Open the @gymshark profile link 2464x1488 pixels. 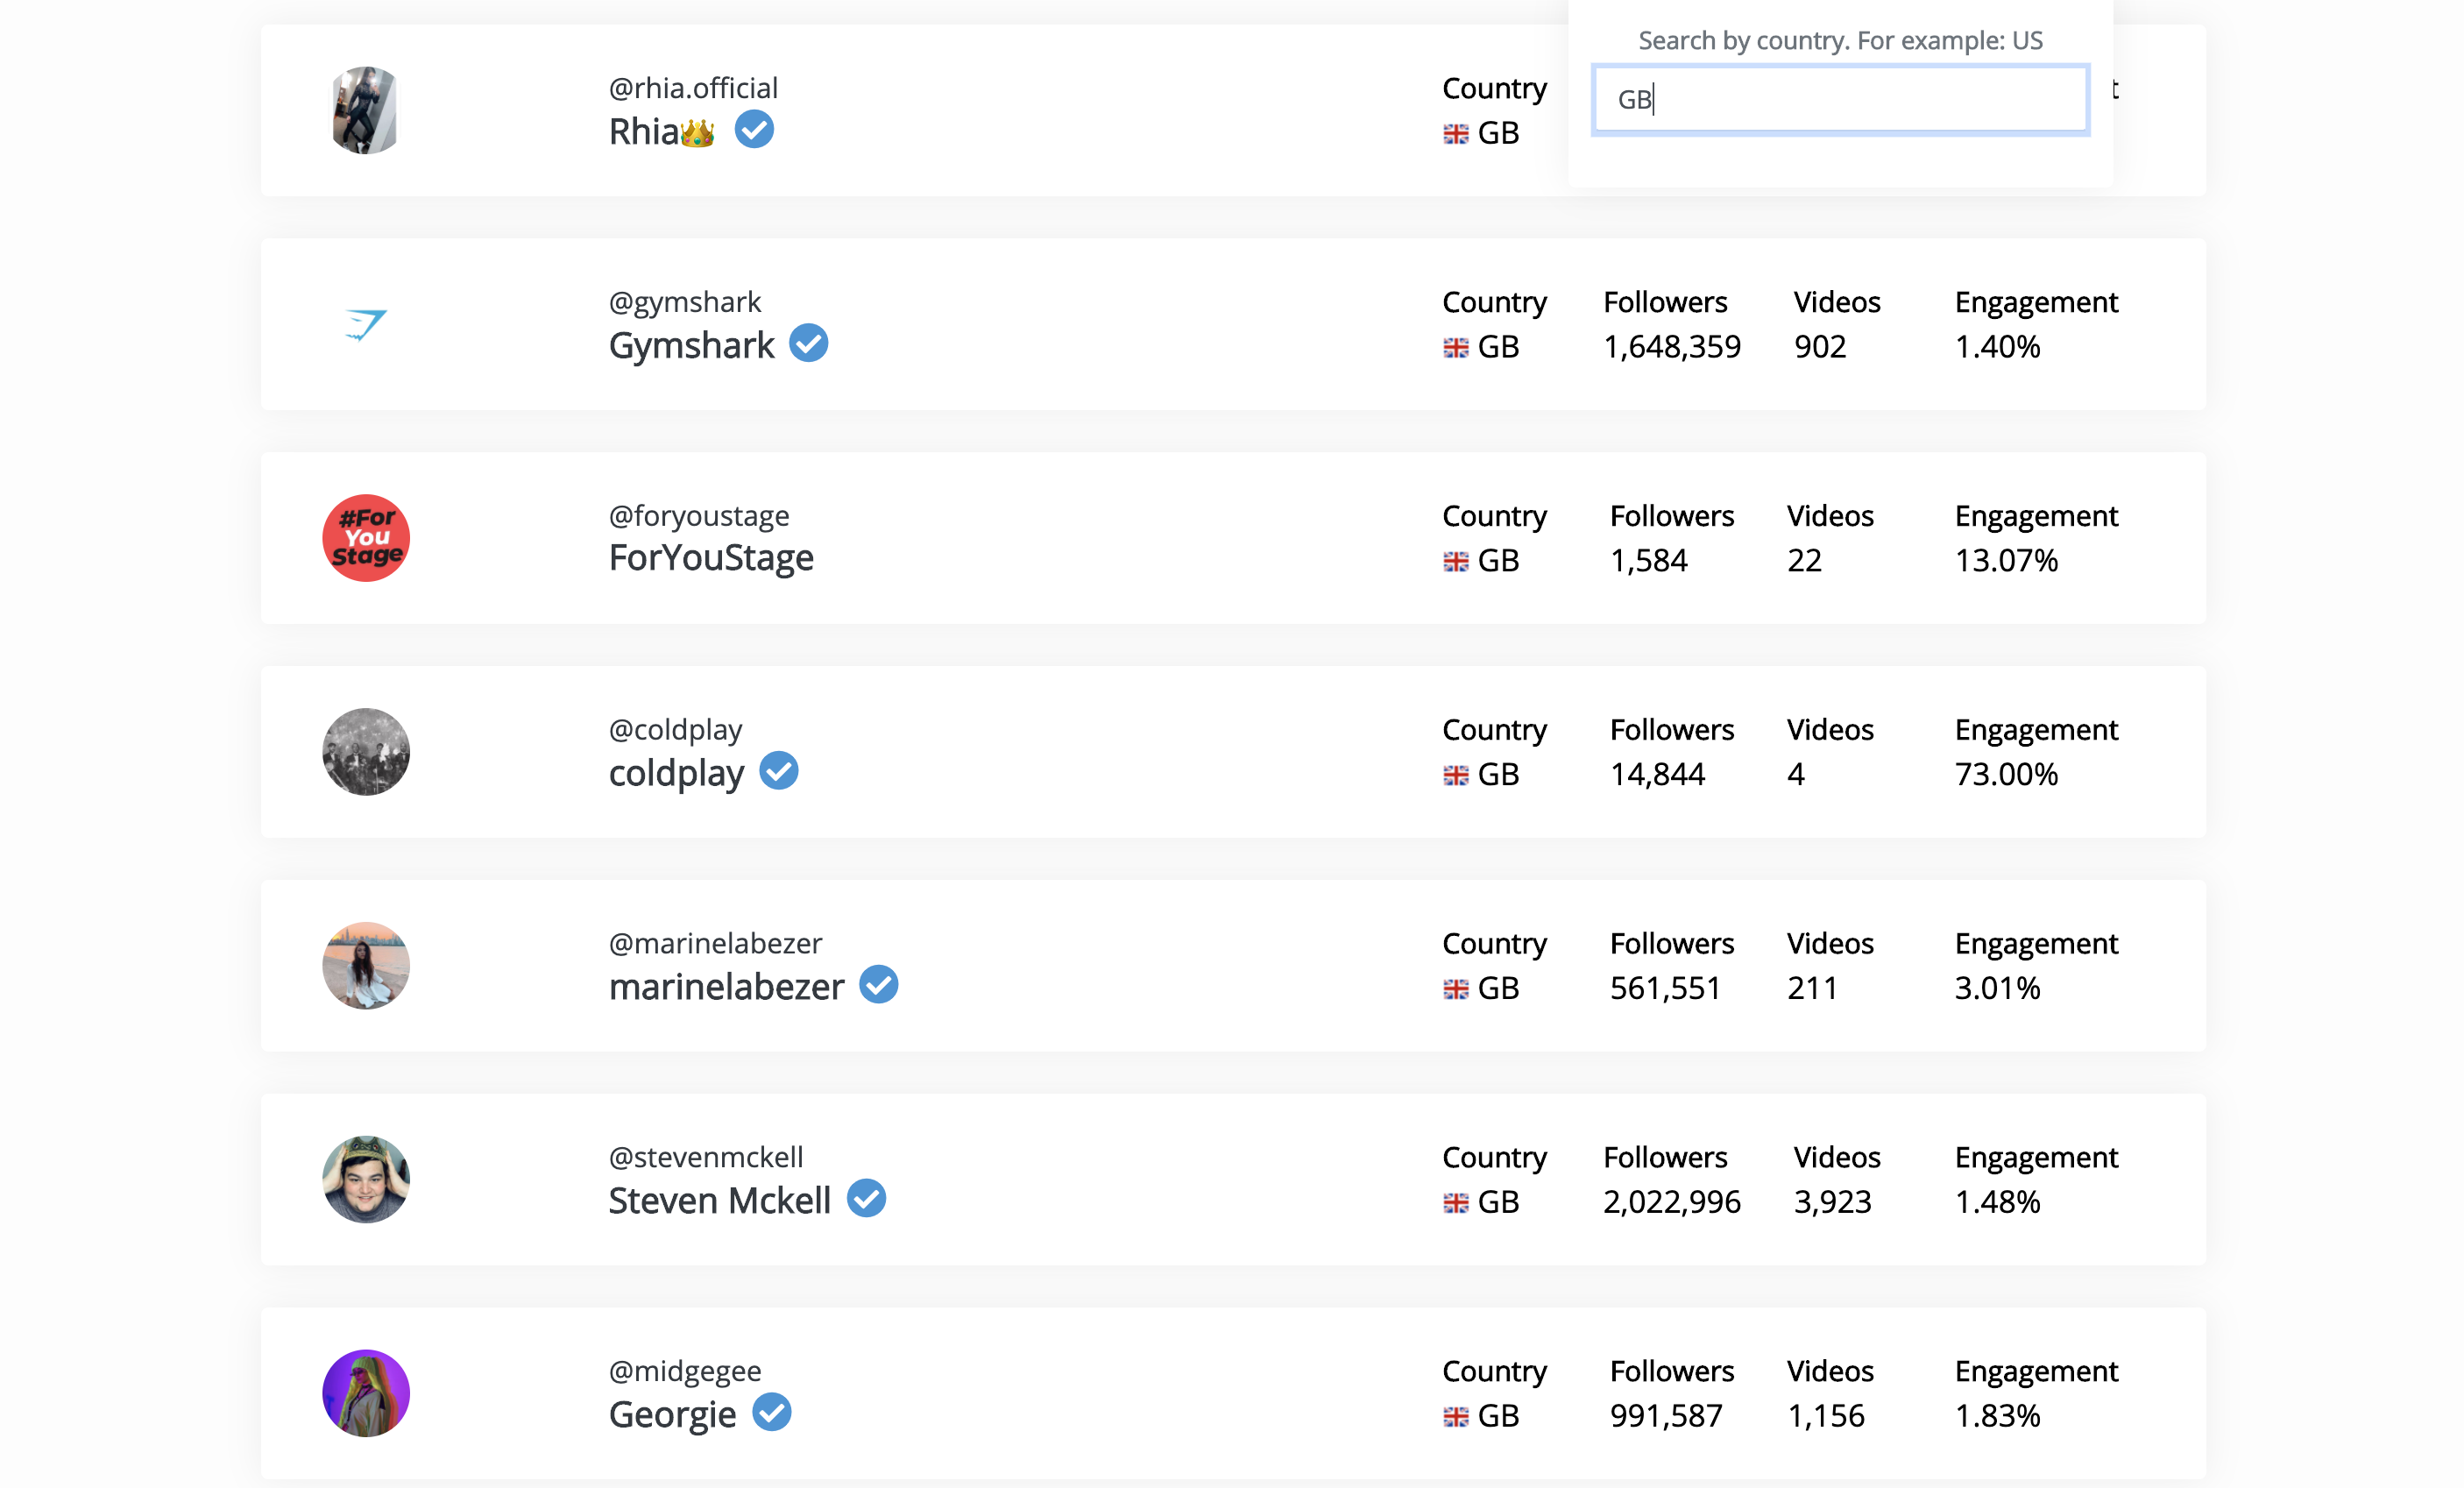pos(684,301)
